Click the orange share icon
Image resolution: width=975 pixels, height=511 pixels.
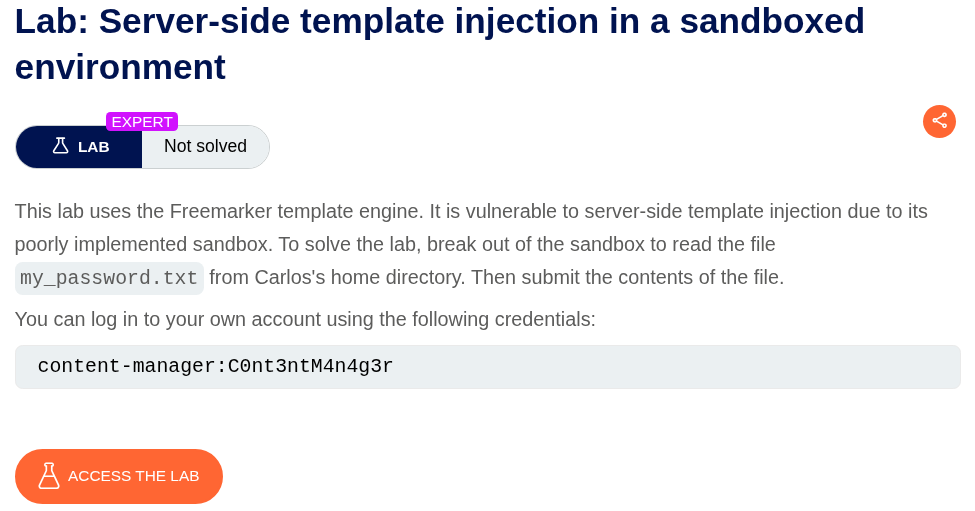coord(939,121)
